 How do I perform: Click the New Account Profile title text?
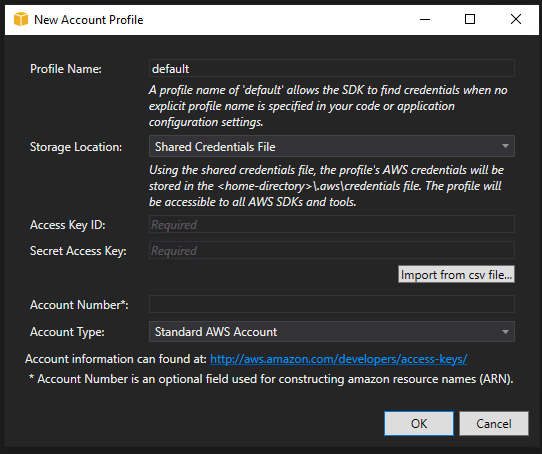pyautogui.click(x=88, y=20)
